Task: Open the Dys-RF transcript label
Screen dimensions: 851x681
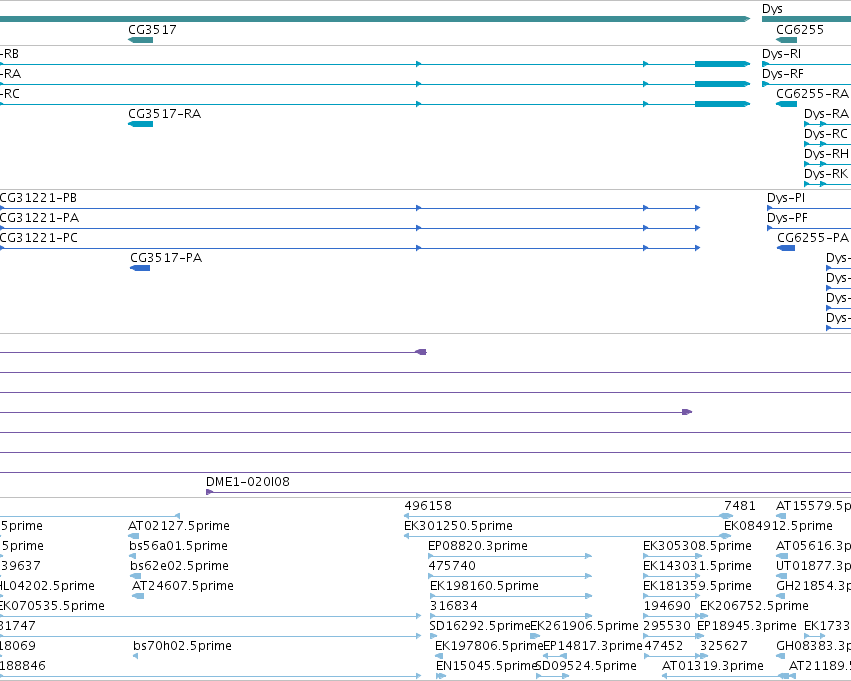Action: [783, 74]
